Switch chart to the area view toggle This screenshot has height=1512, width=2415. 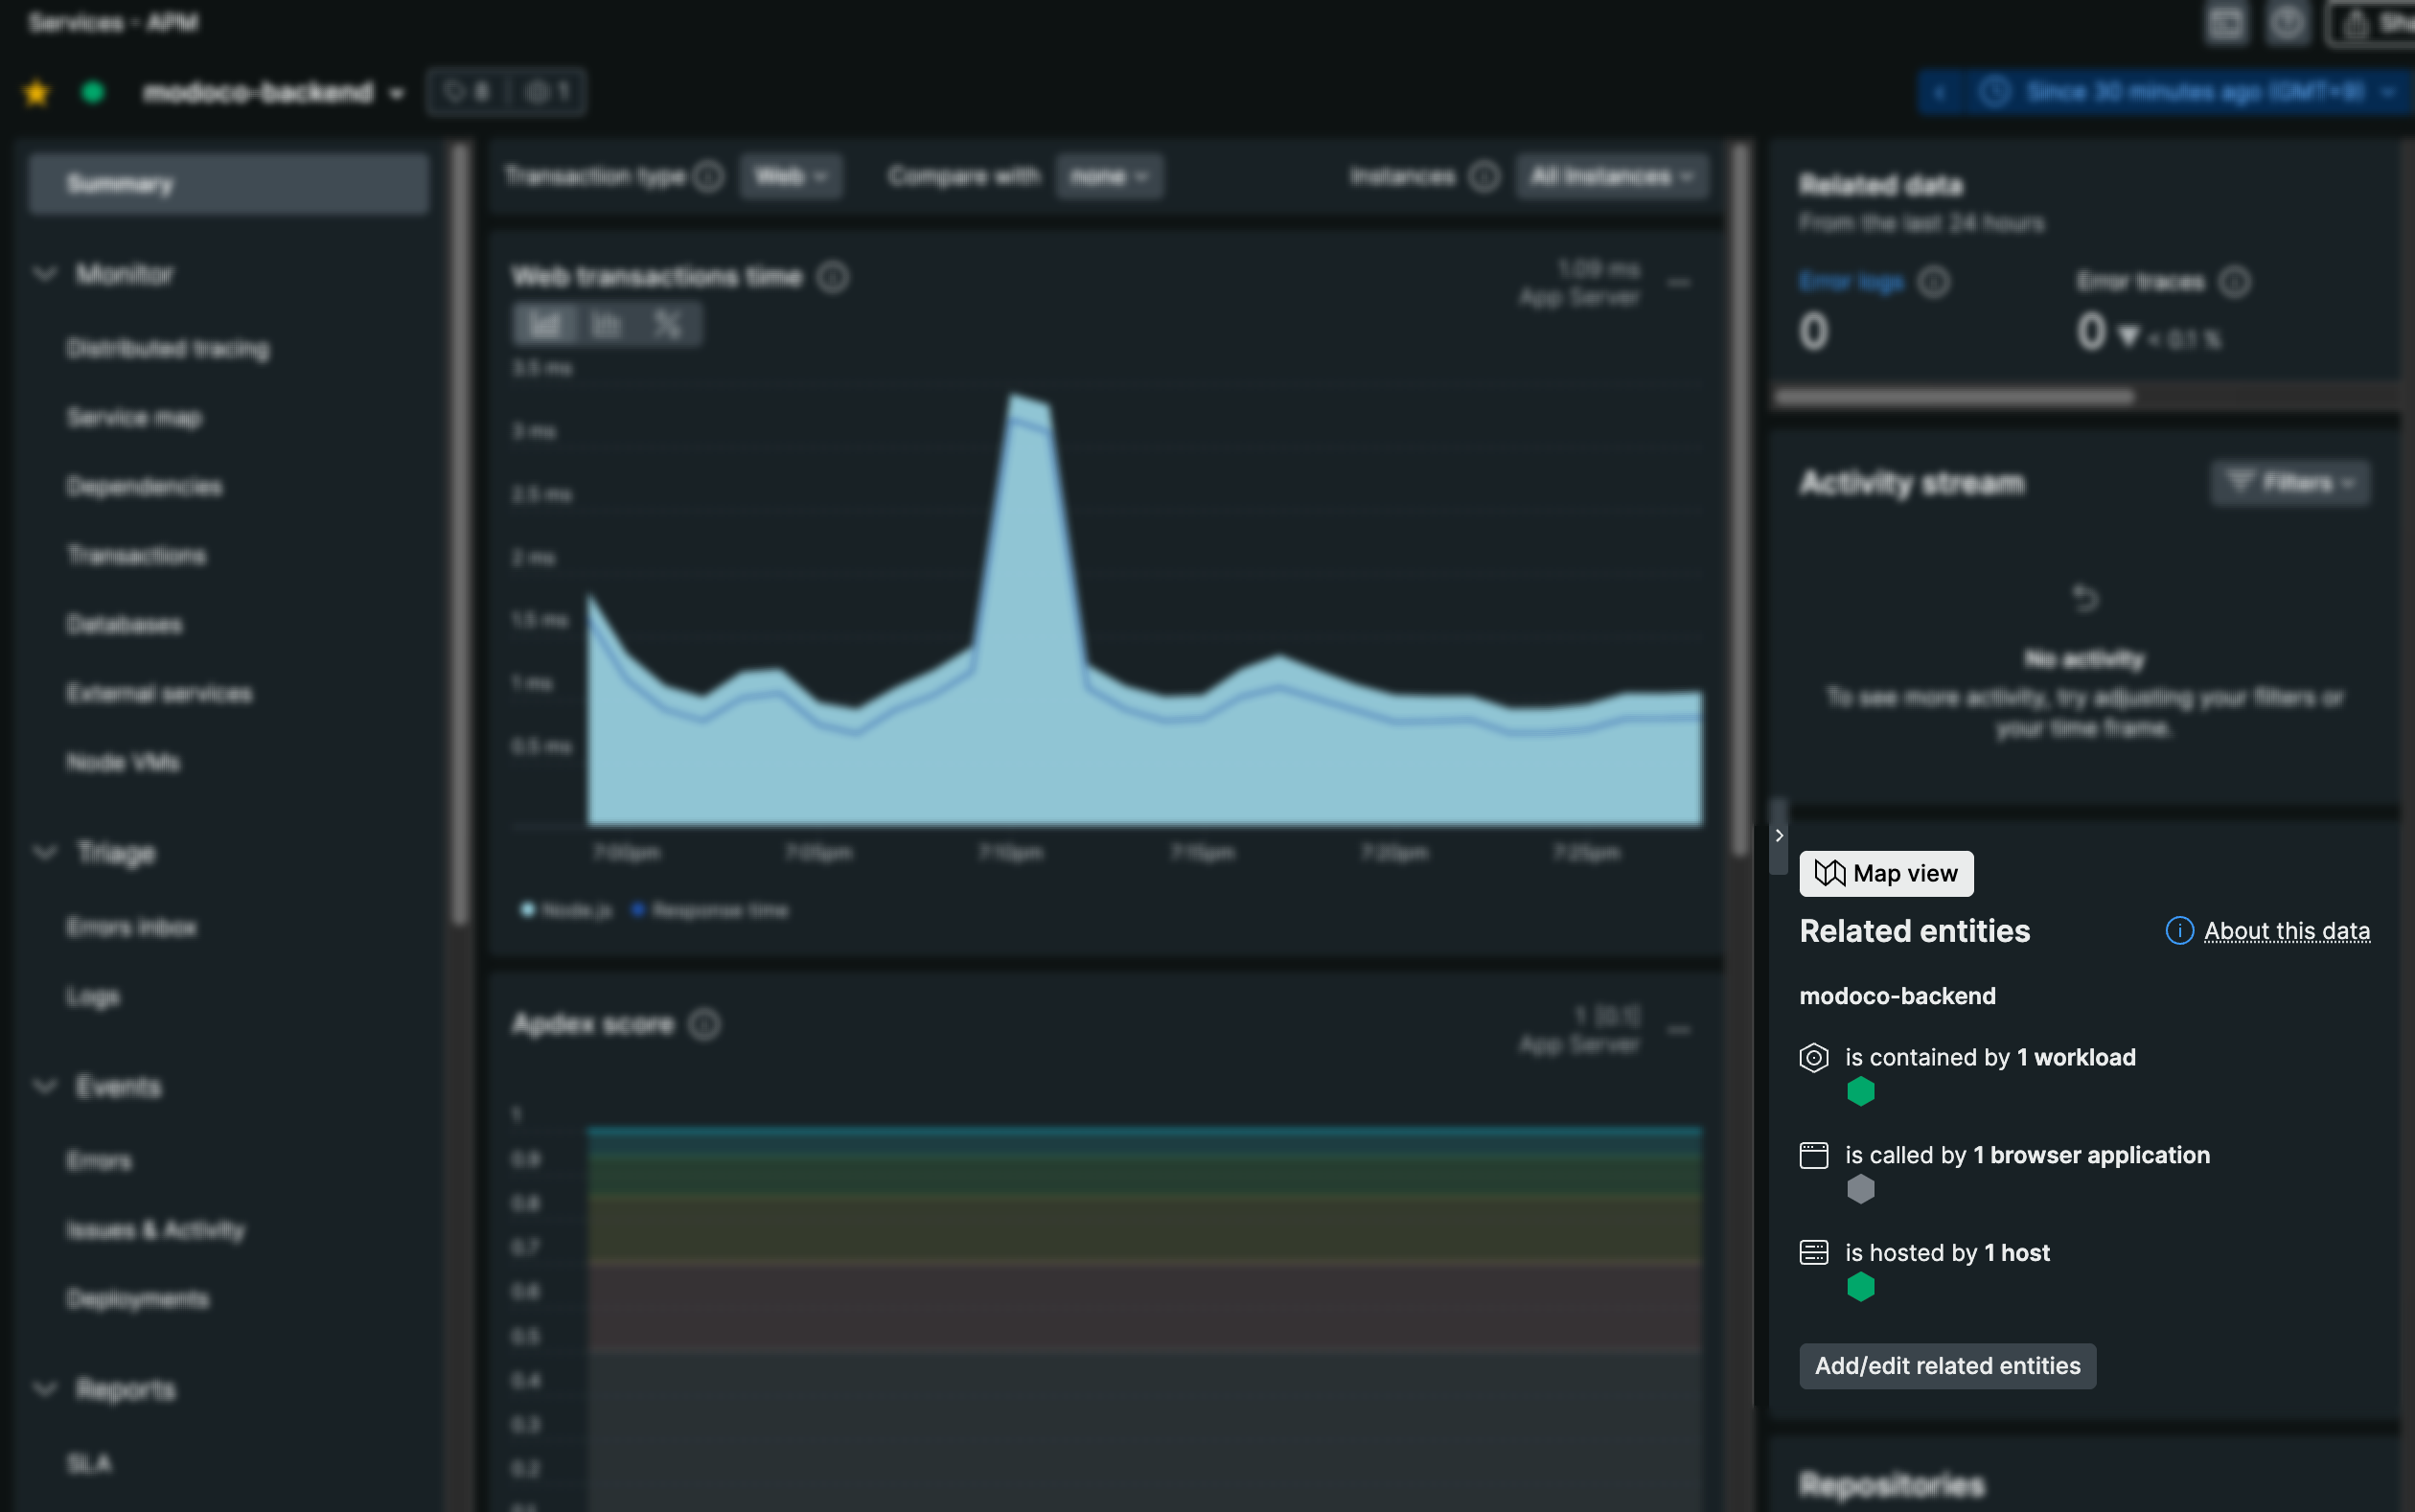point(545,325)
